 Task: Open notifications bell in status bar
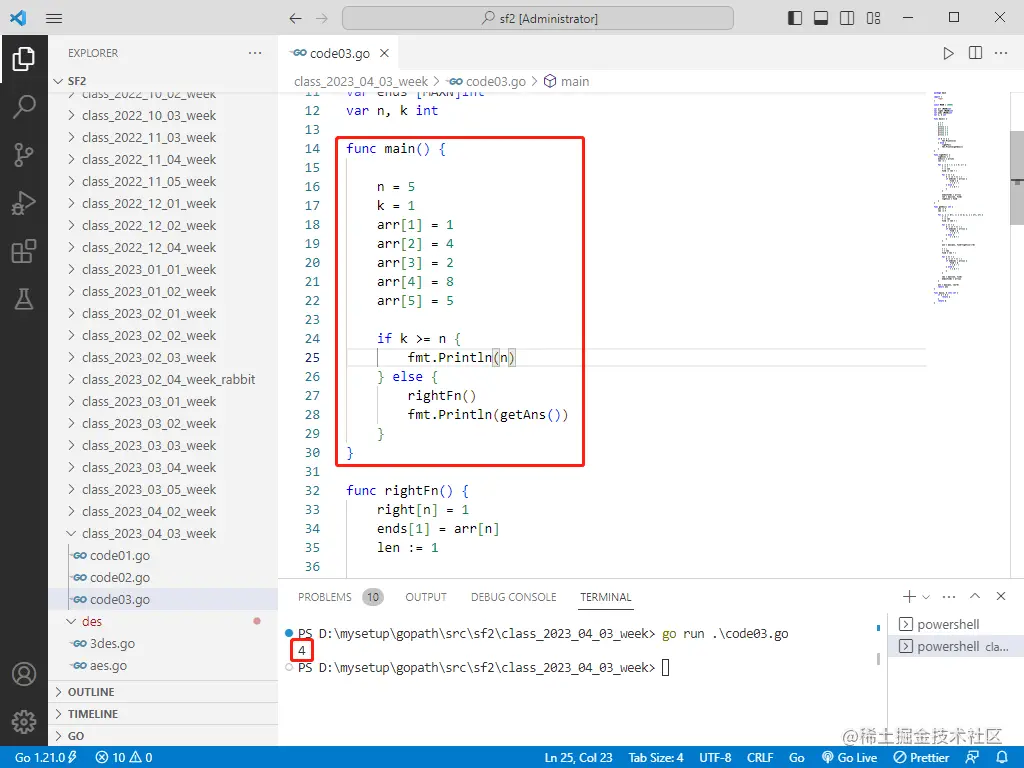click(1001, 758)
